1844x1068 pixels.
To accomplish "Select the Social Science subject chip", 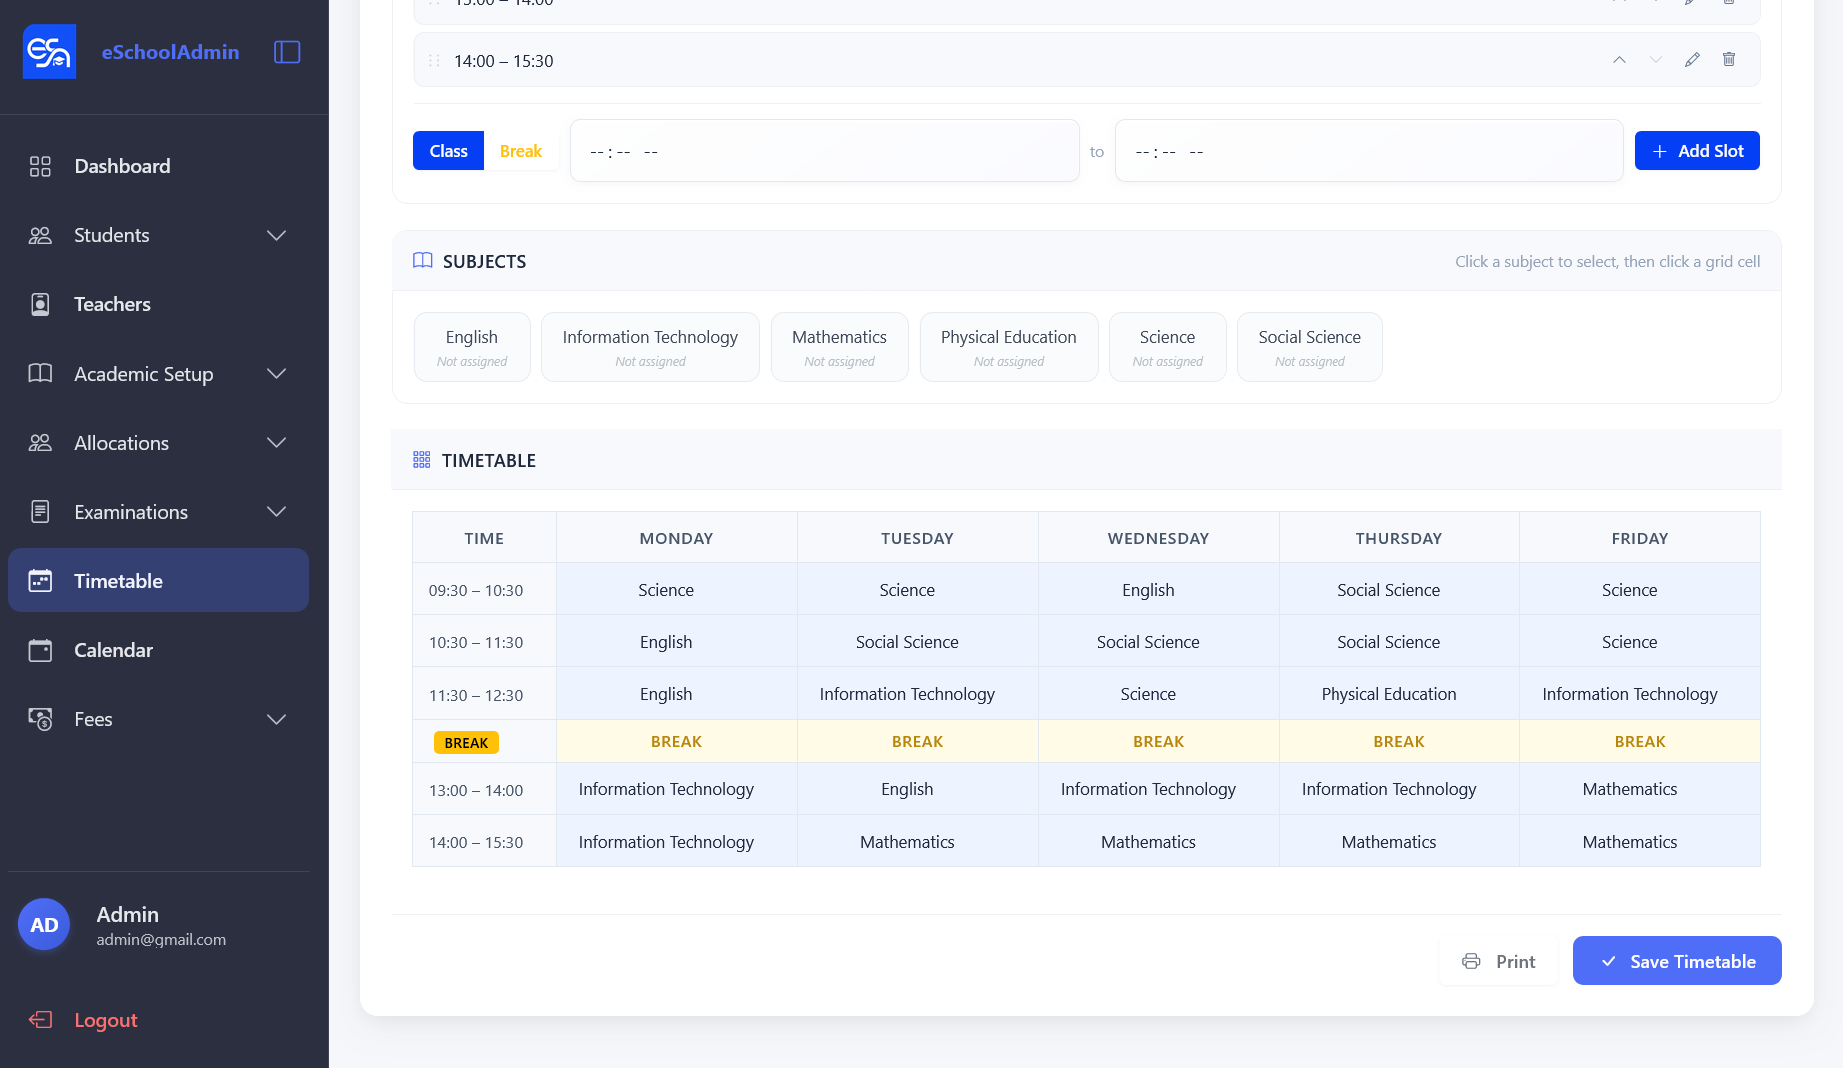I will (x=1310, y=347).
